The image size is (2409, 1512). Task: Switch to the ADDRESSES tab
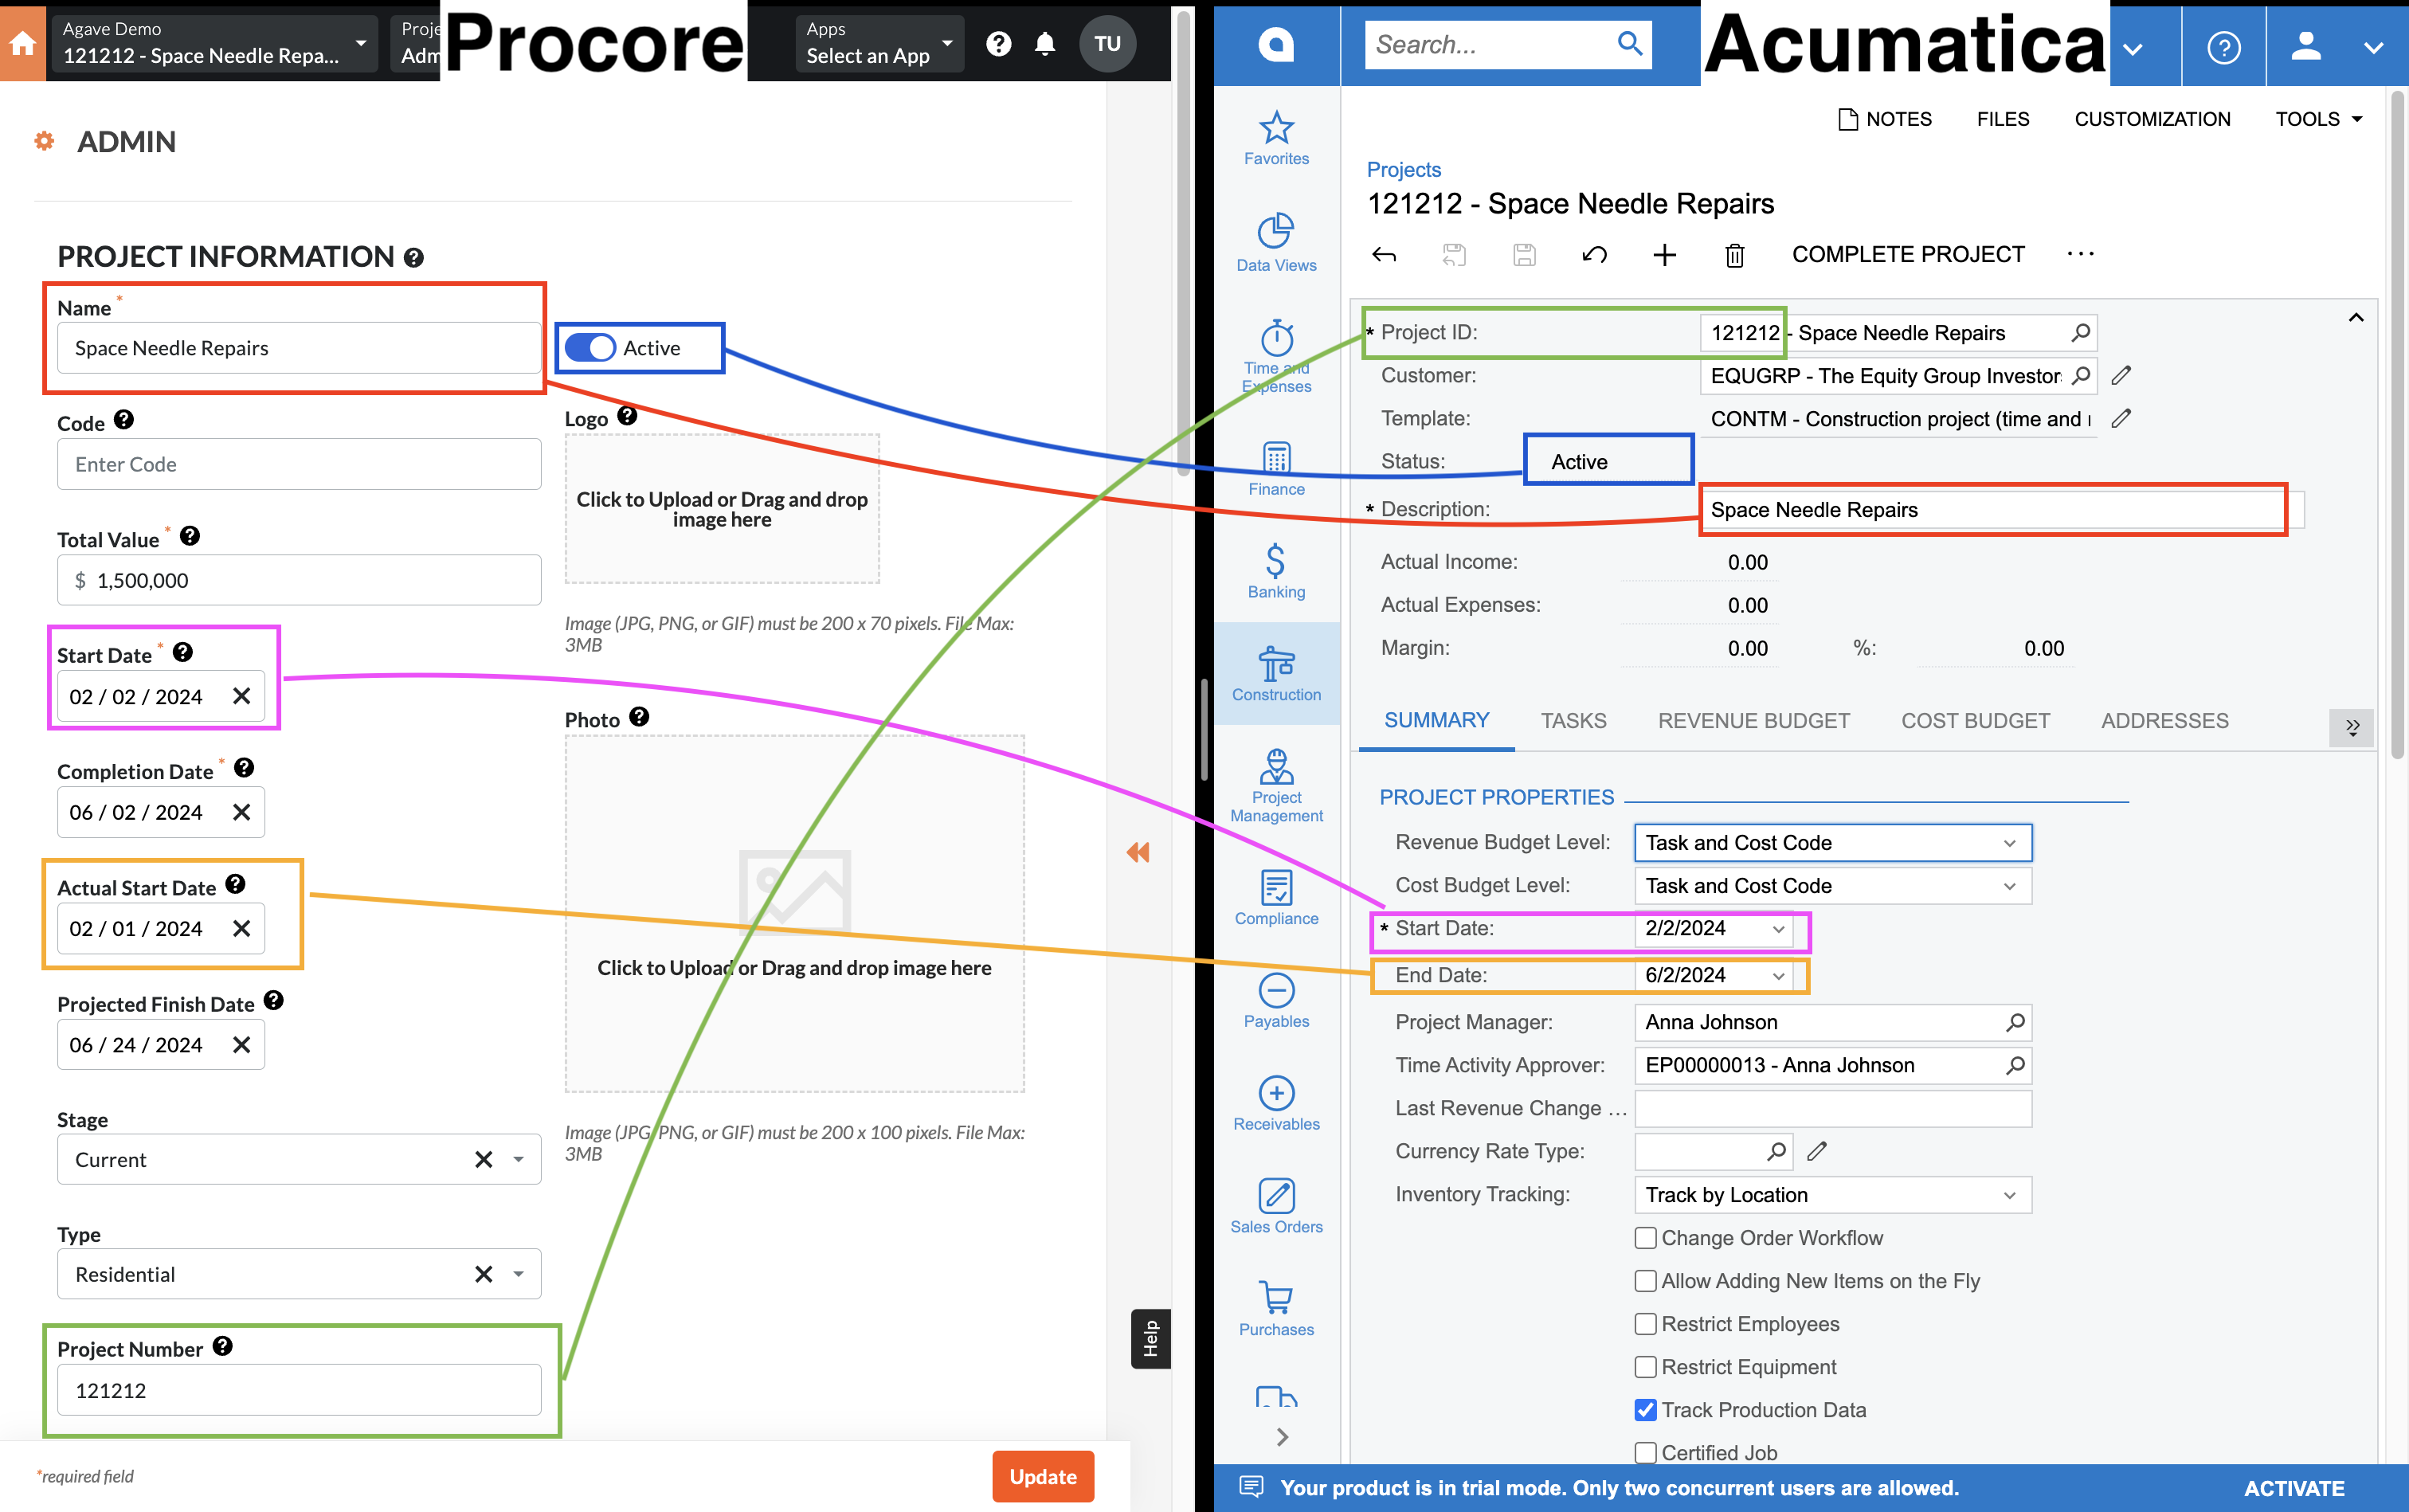tap(2164, 721)
